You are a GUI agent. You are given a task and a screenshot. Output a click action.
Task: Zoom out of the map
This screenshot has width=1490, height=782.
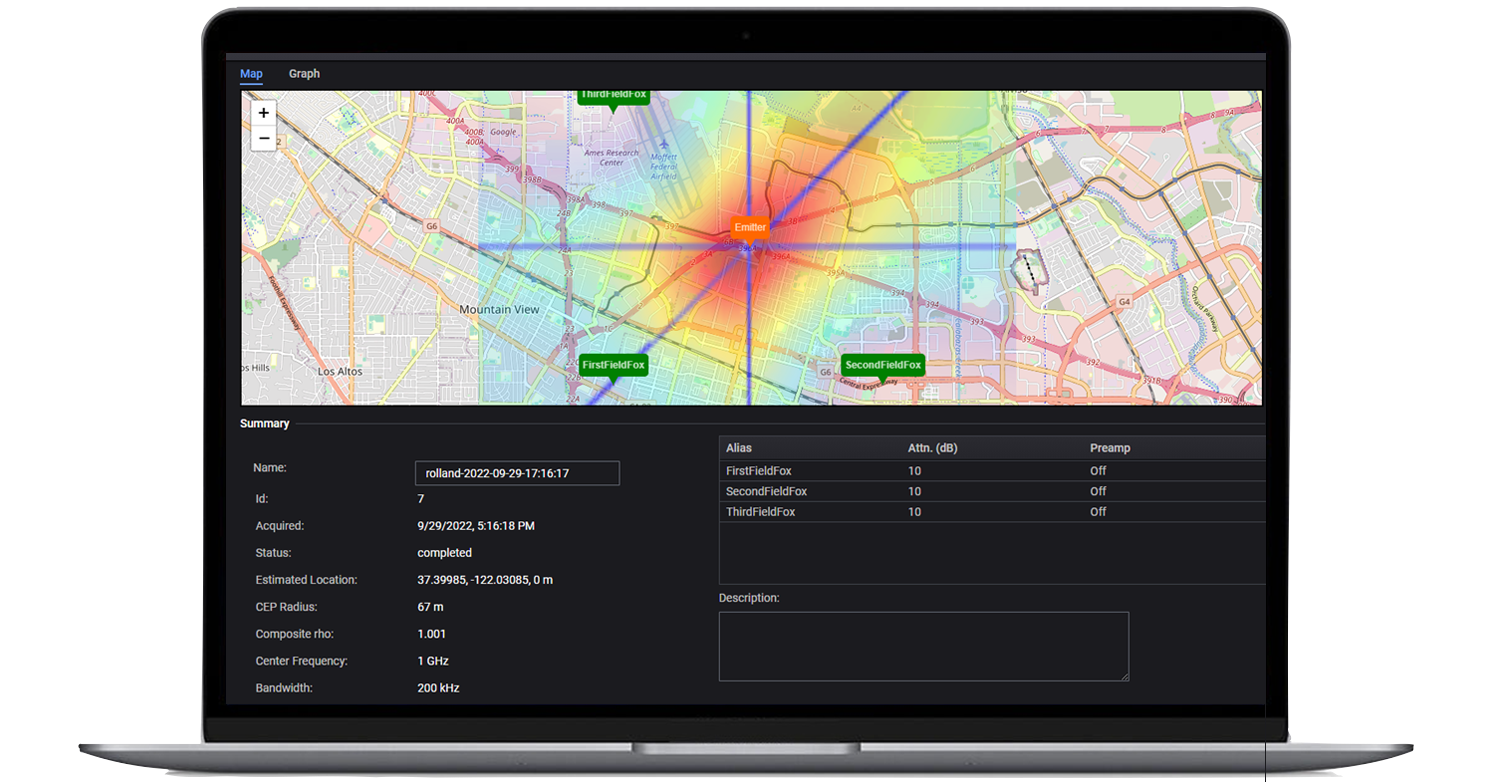(263, 138)
